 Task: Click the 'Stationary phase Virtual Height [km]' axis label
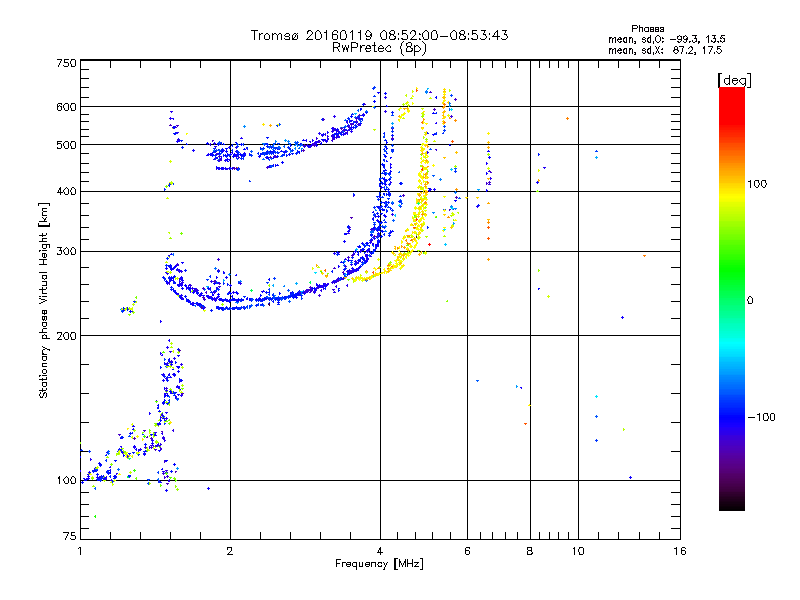click(44, 300)
